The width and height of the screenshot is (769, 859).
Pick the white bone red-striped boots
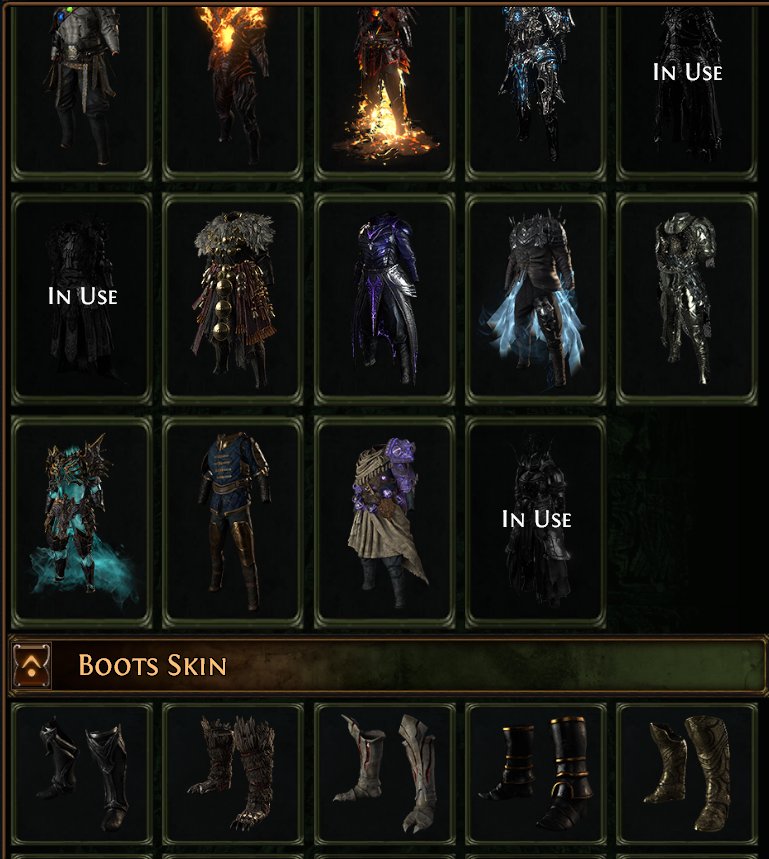click(384, 775)
